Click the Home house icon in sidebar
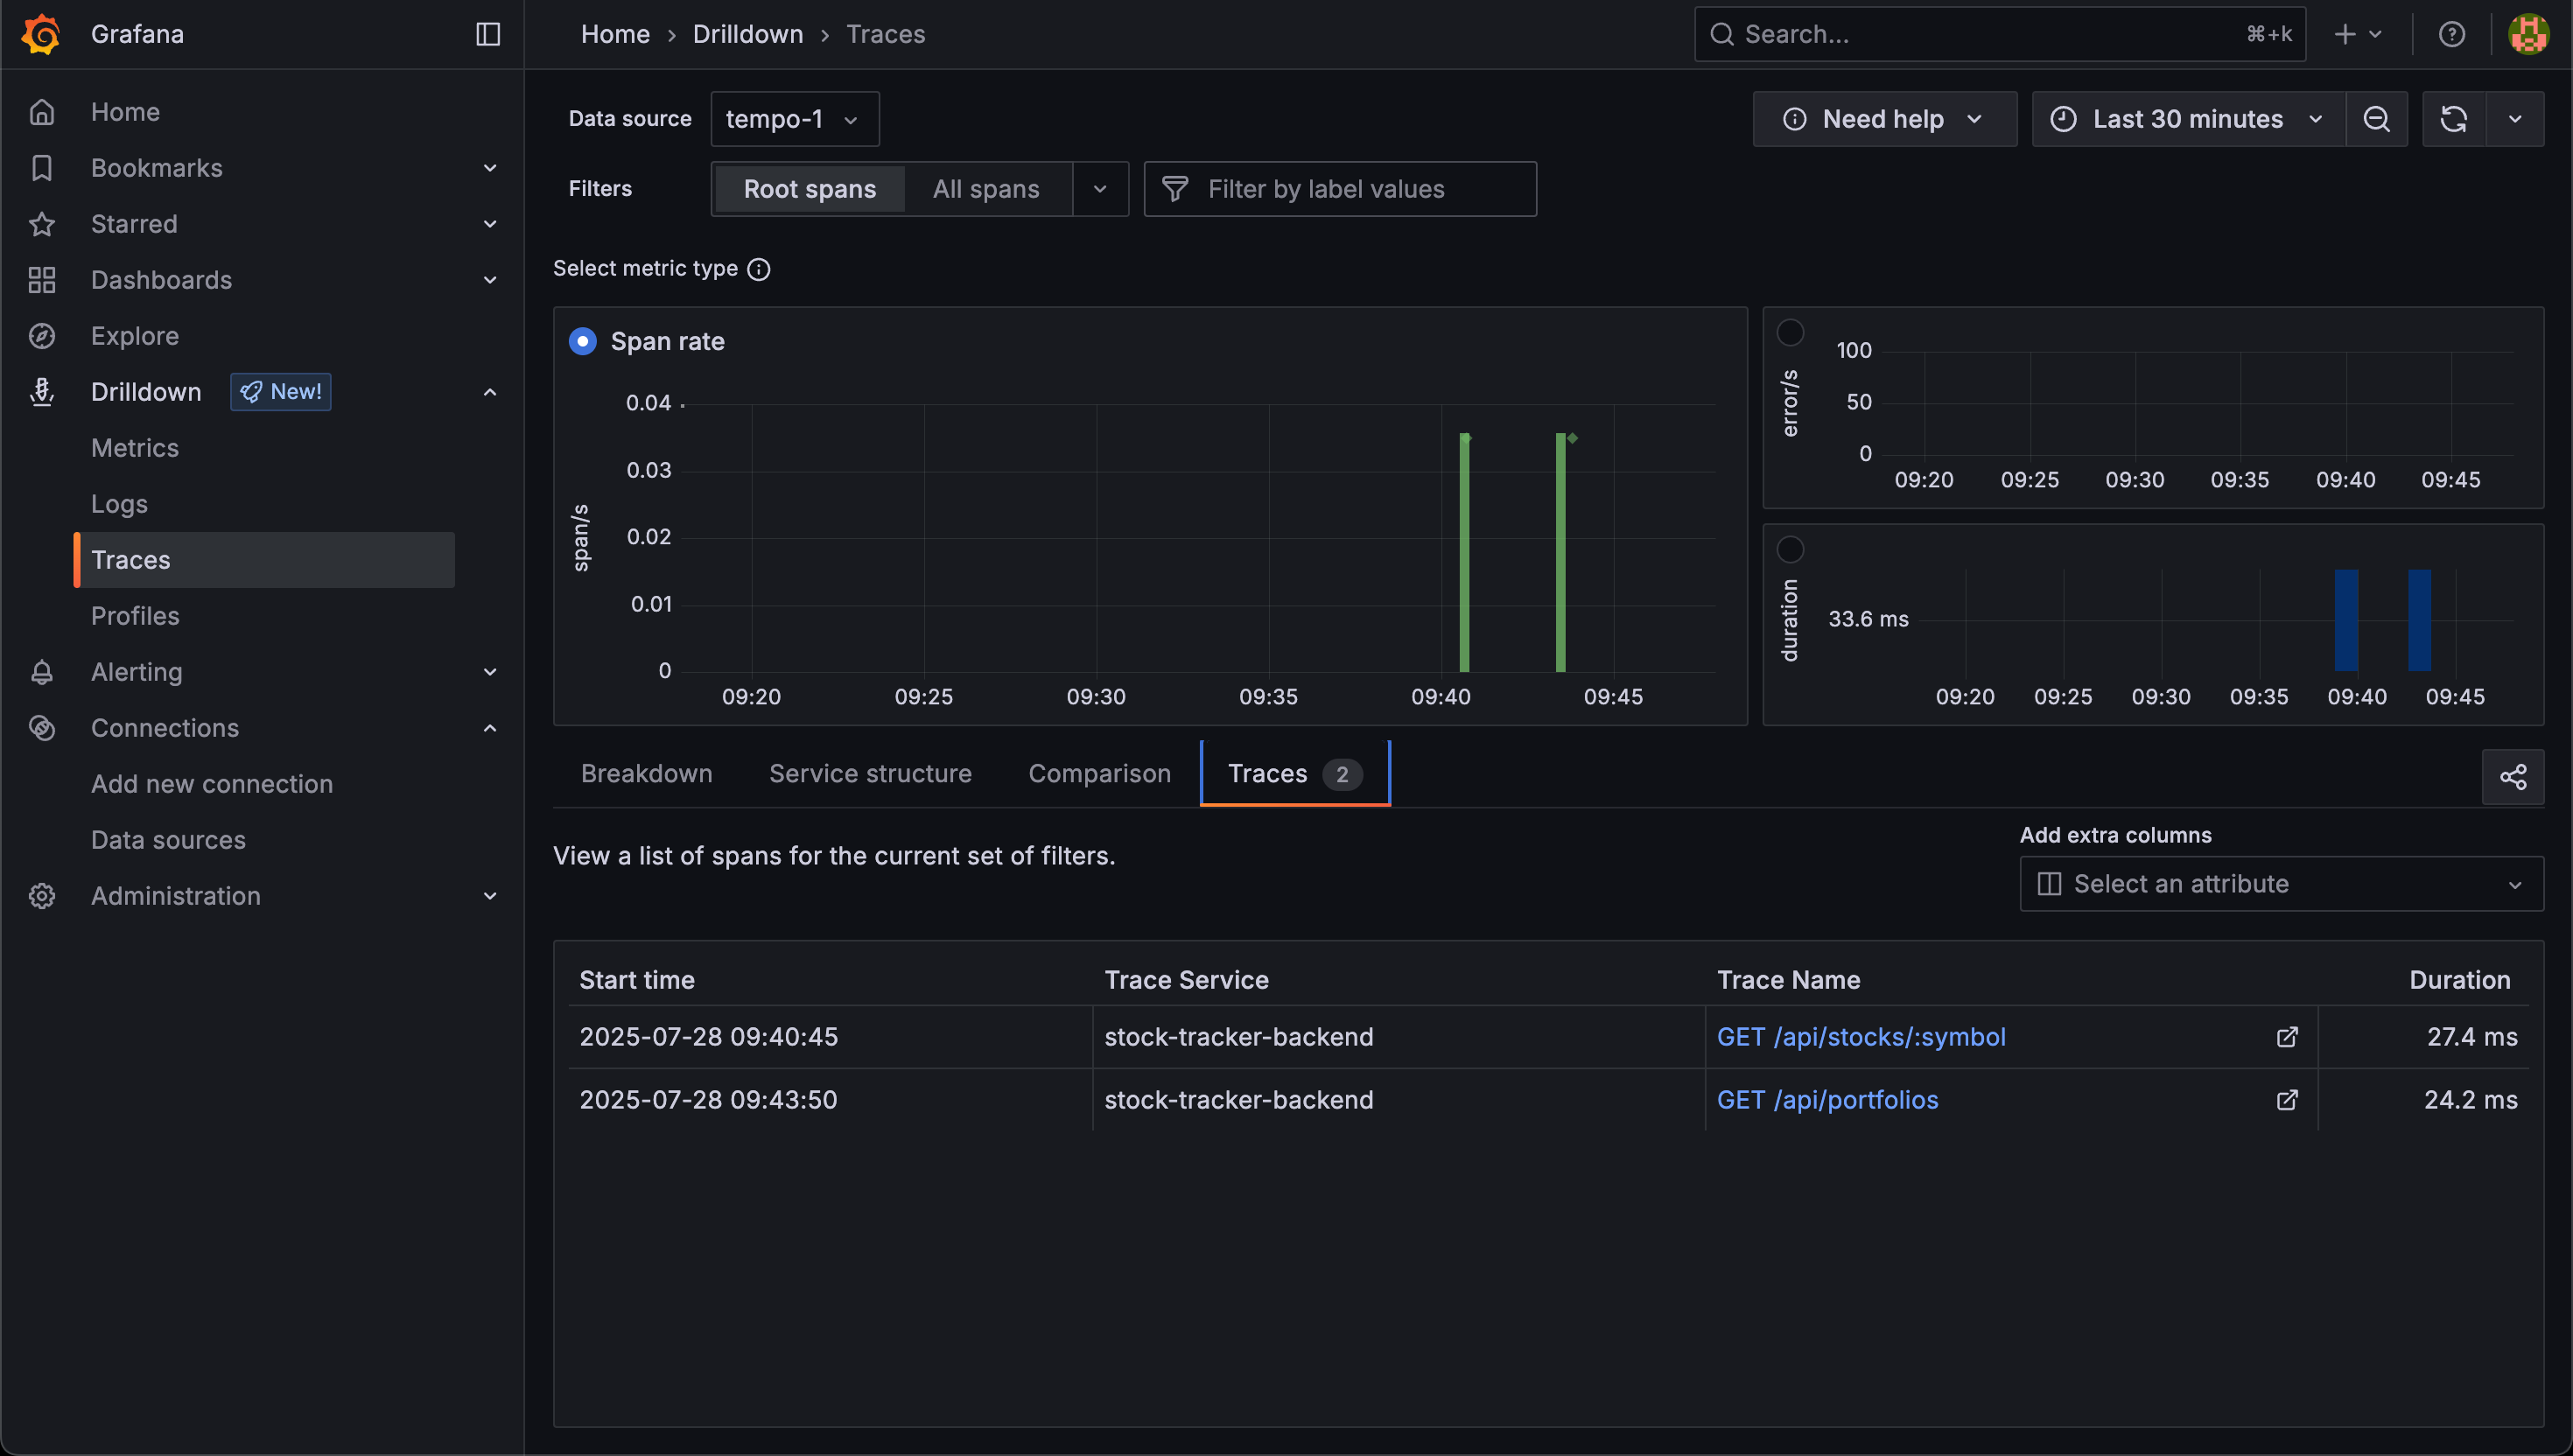The height and width of the screenshot is (1456, 2573). coord(41,112)
